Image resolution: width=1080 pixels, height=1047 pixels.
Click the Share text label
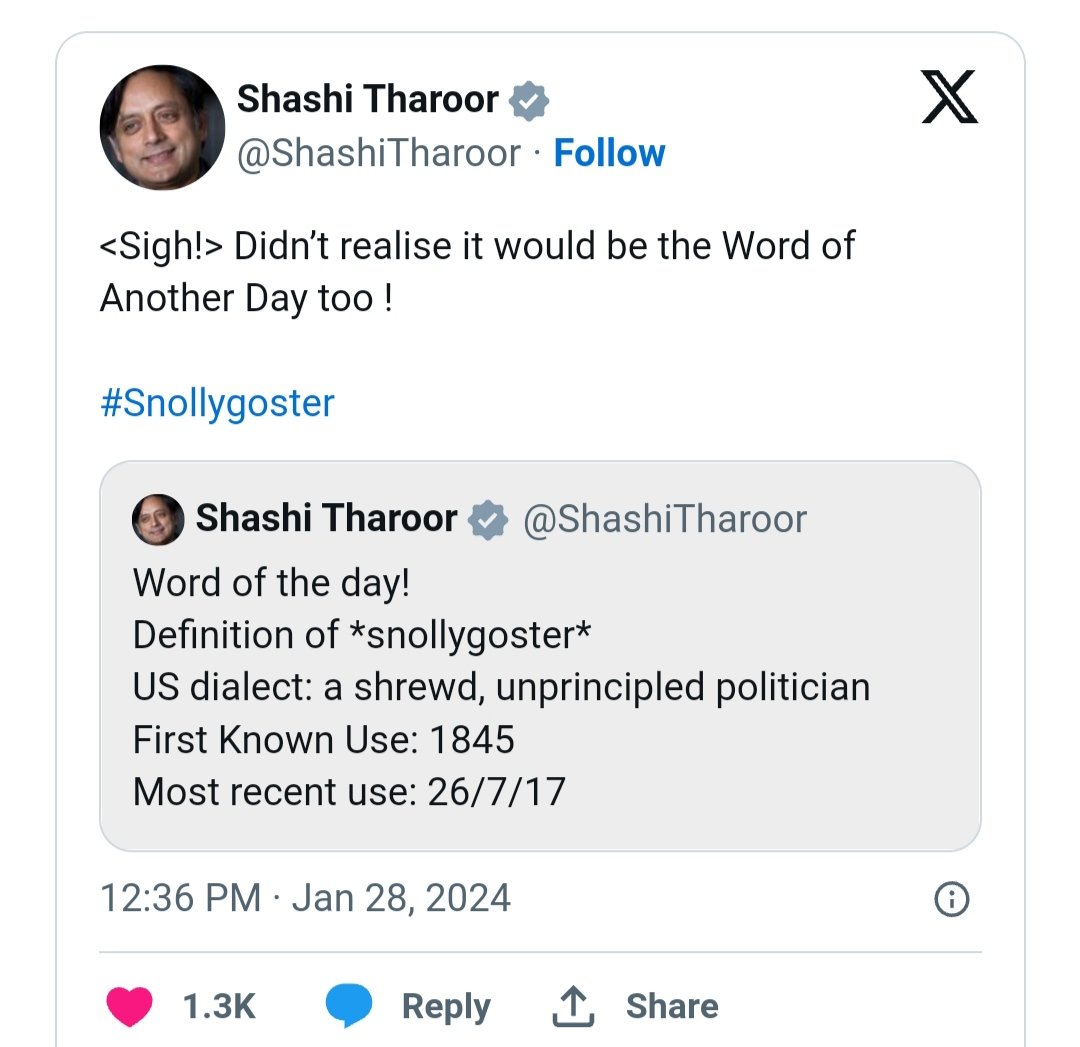[672, 1006]
